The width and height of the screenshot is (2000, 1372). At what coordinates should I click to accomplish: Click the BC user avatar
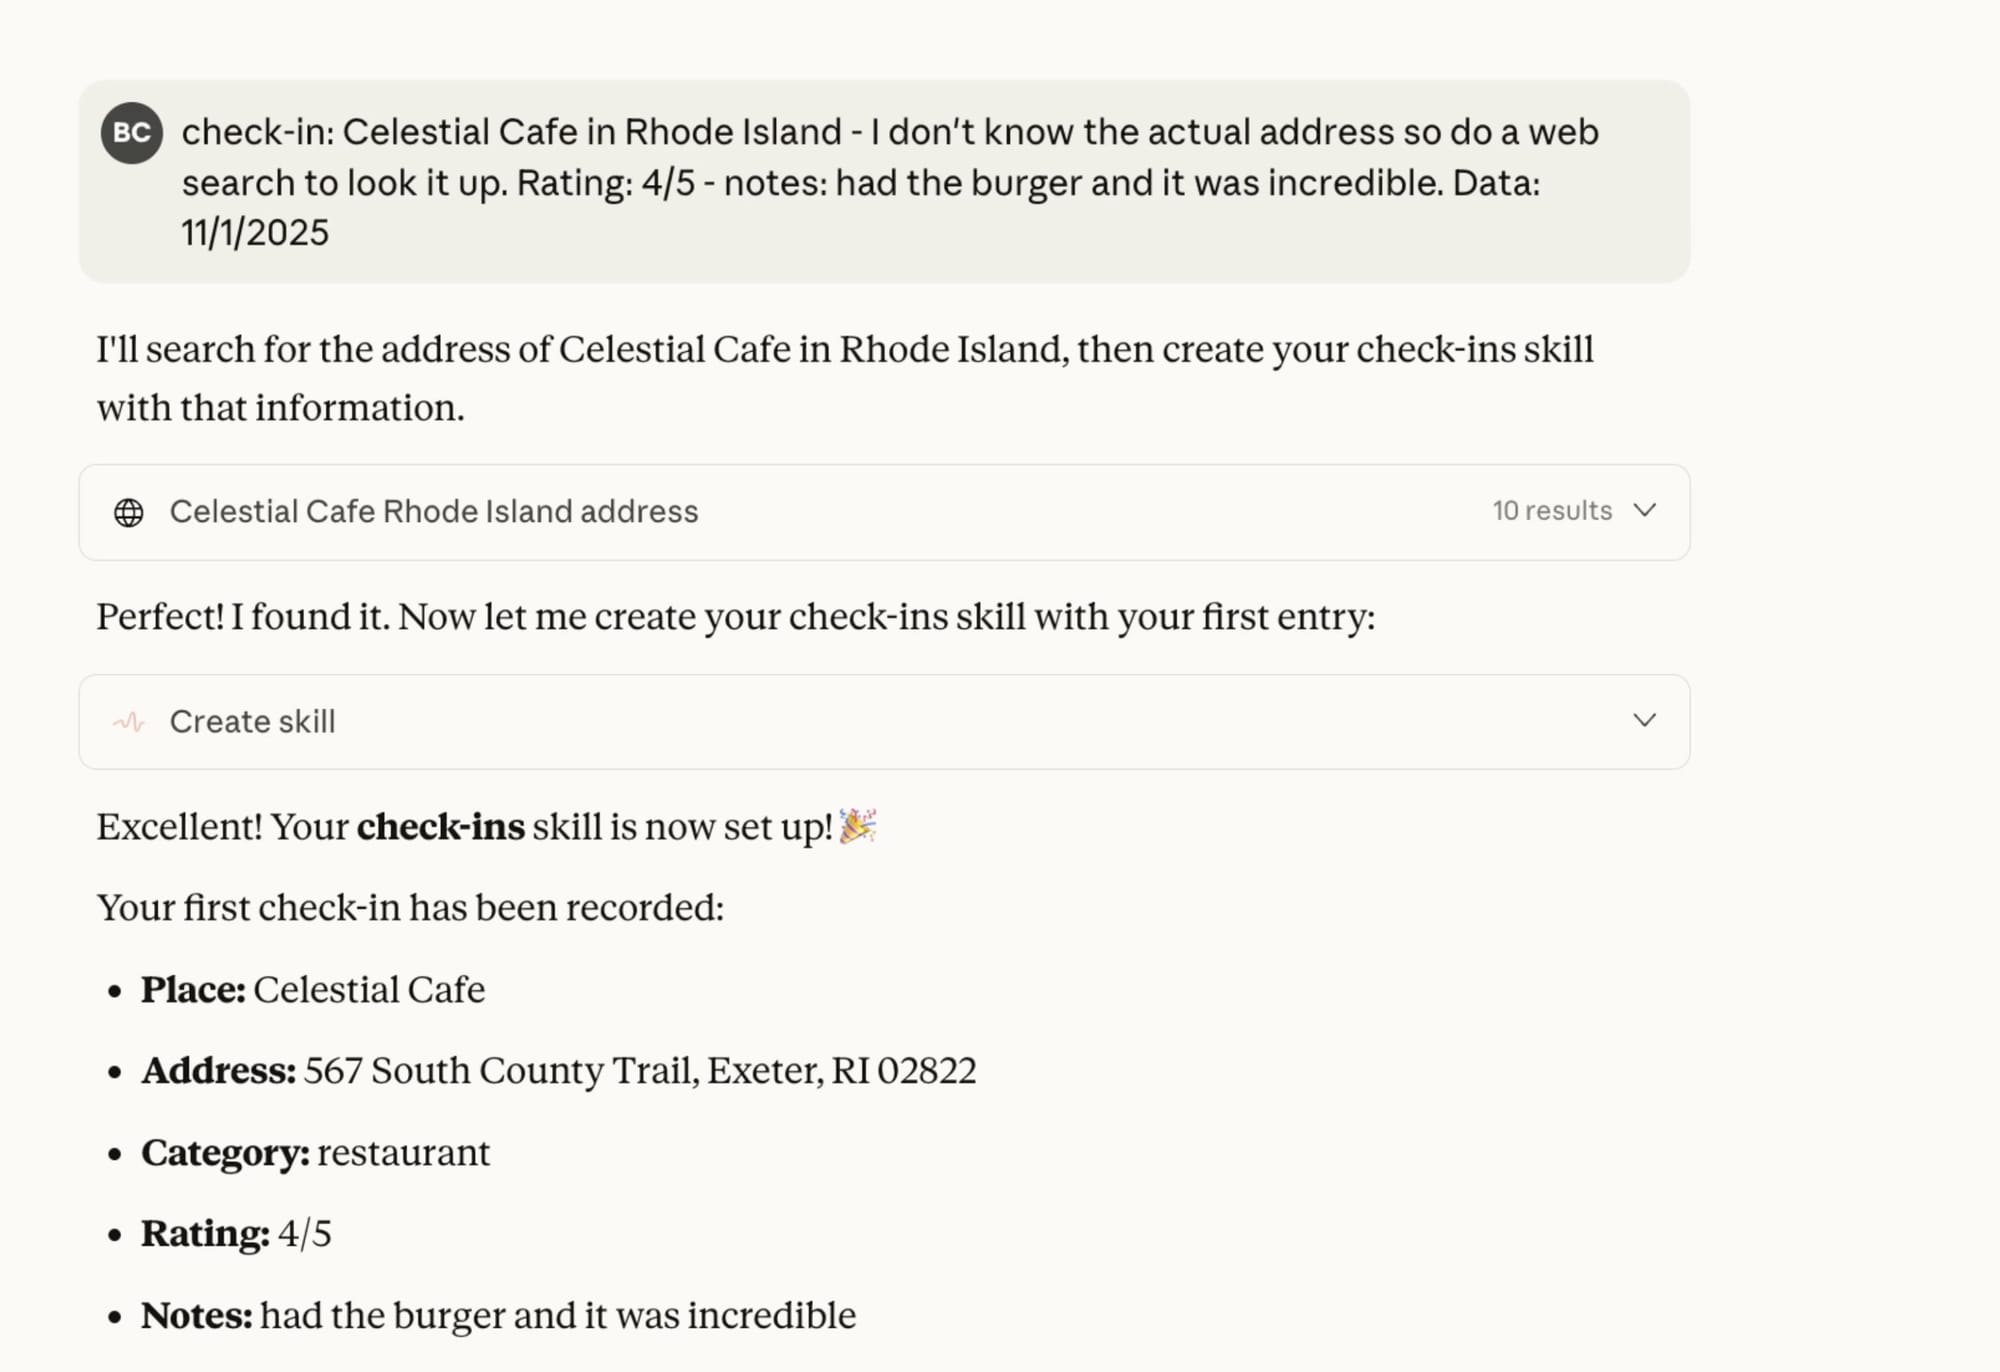point(132,133)
